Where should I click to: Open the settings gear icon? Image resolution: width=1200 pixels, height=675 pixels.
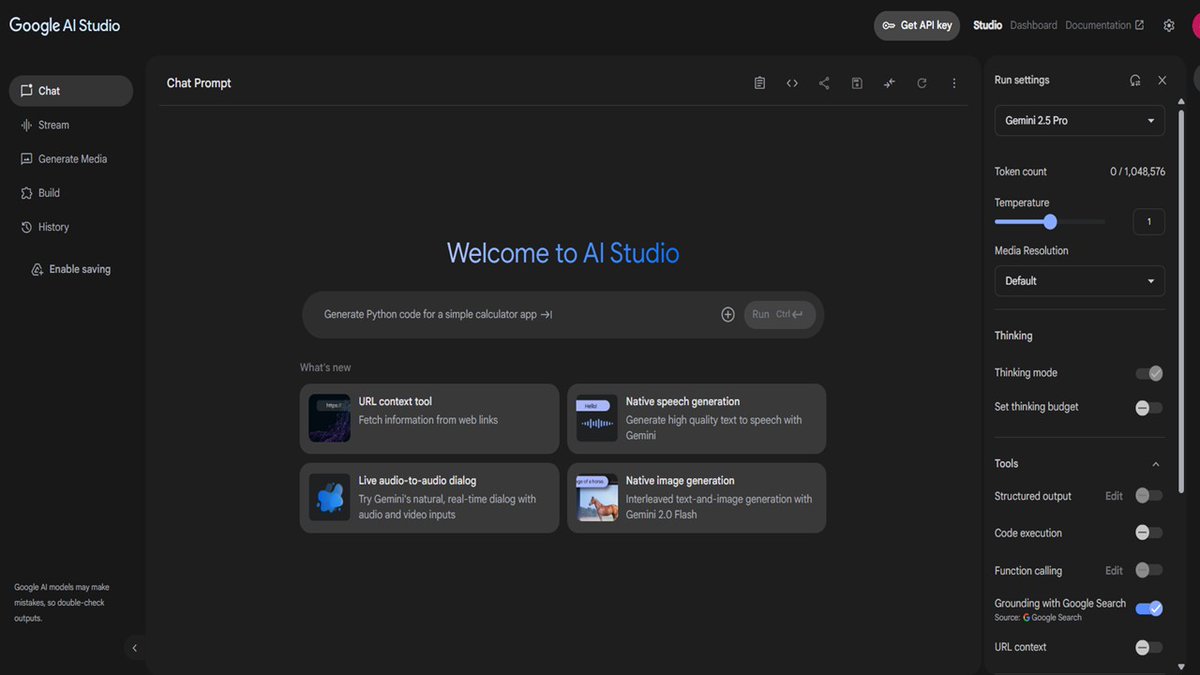click(x=1169, y=25)
